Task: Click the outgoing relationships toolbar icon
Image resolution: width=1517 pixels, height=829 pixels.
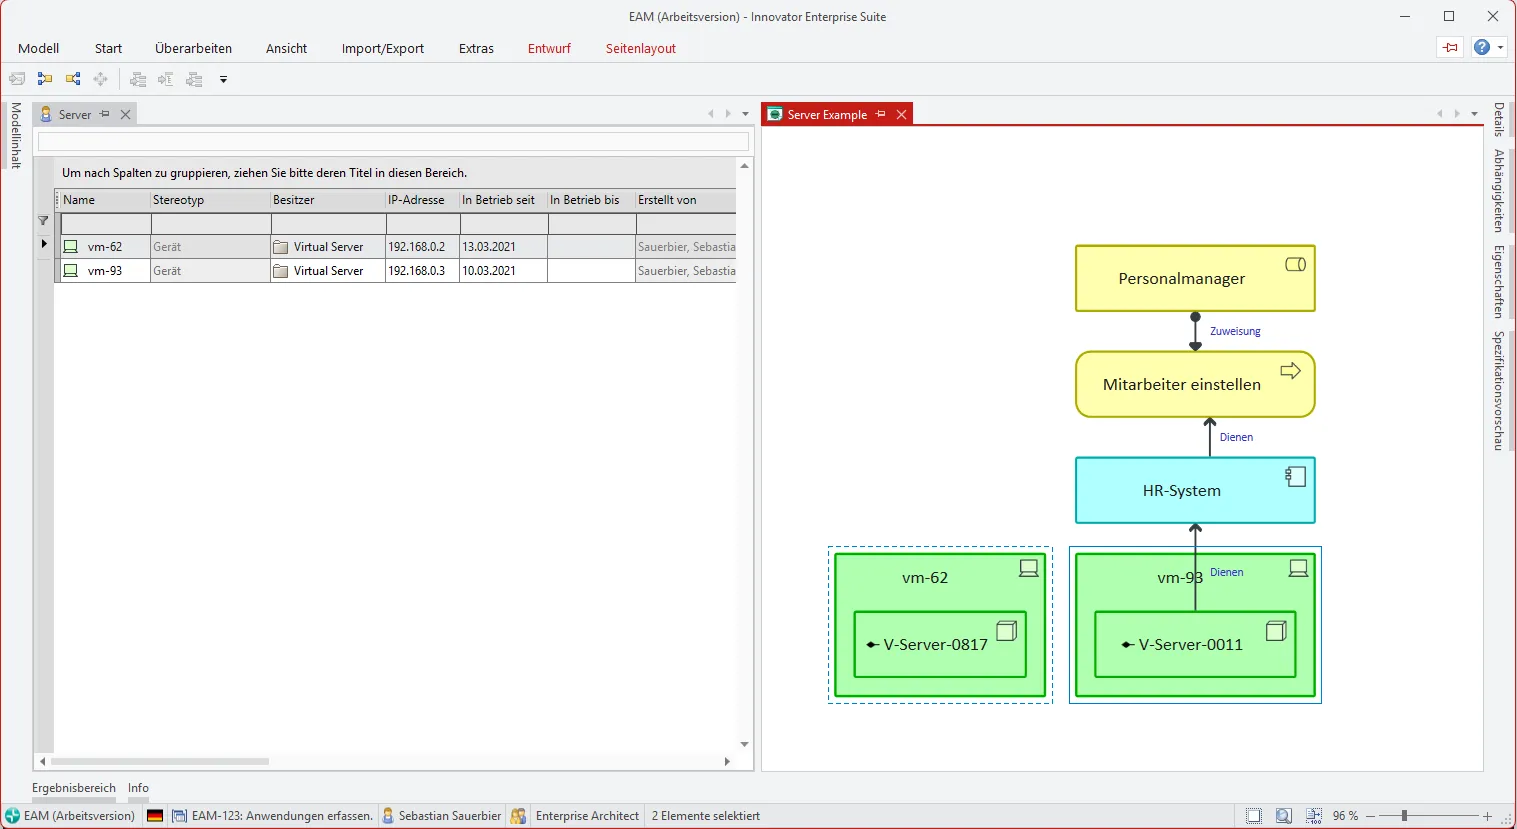Action: tap(72, 79)
